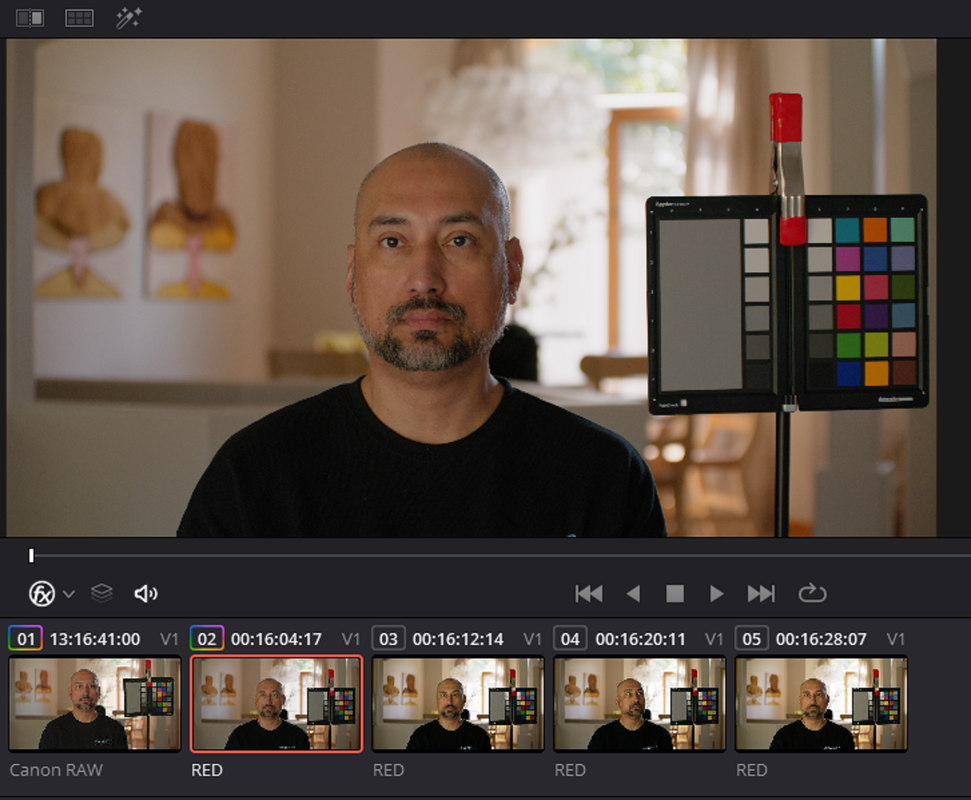Viewport: 971px width, 800px height.
Task: Play the clip in reverse
Action: point(633,594)
